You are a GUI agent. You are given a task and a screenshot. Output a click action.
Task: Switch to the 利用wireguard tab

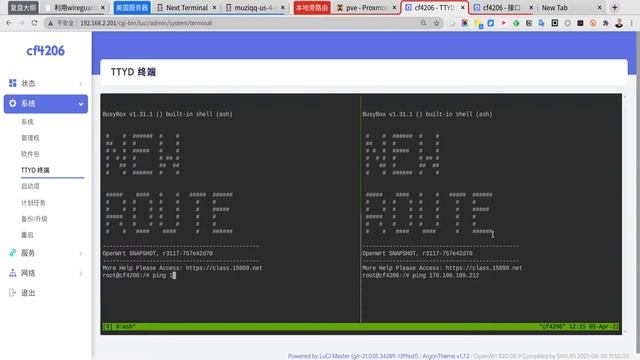tap(74, 7)
